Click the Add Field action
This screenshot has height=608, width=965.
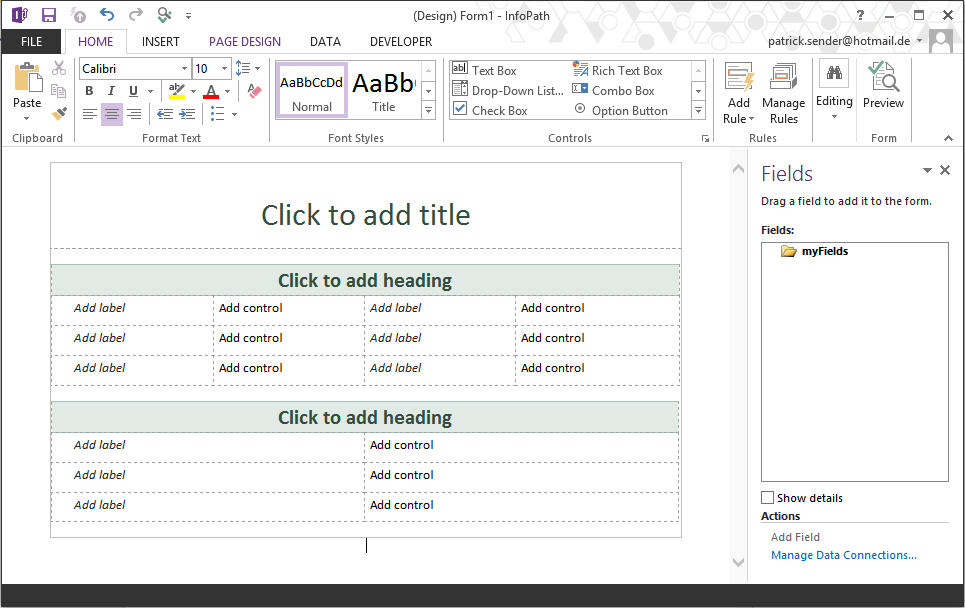(795, 537)
